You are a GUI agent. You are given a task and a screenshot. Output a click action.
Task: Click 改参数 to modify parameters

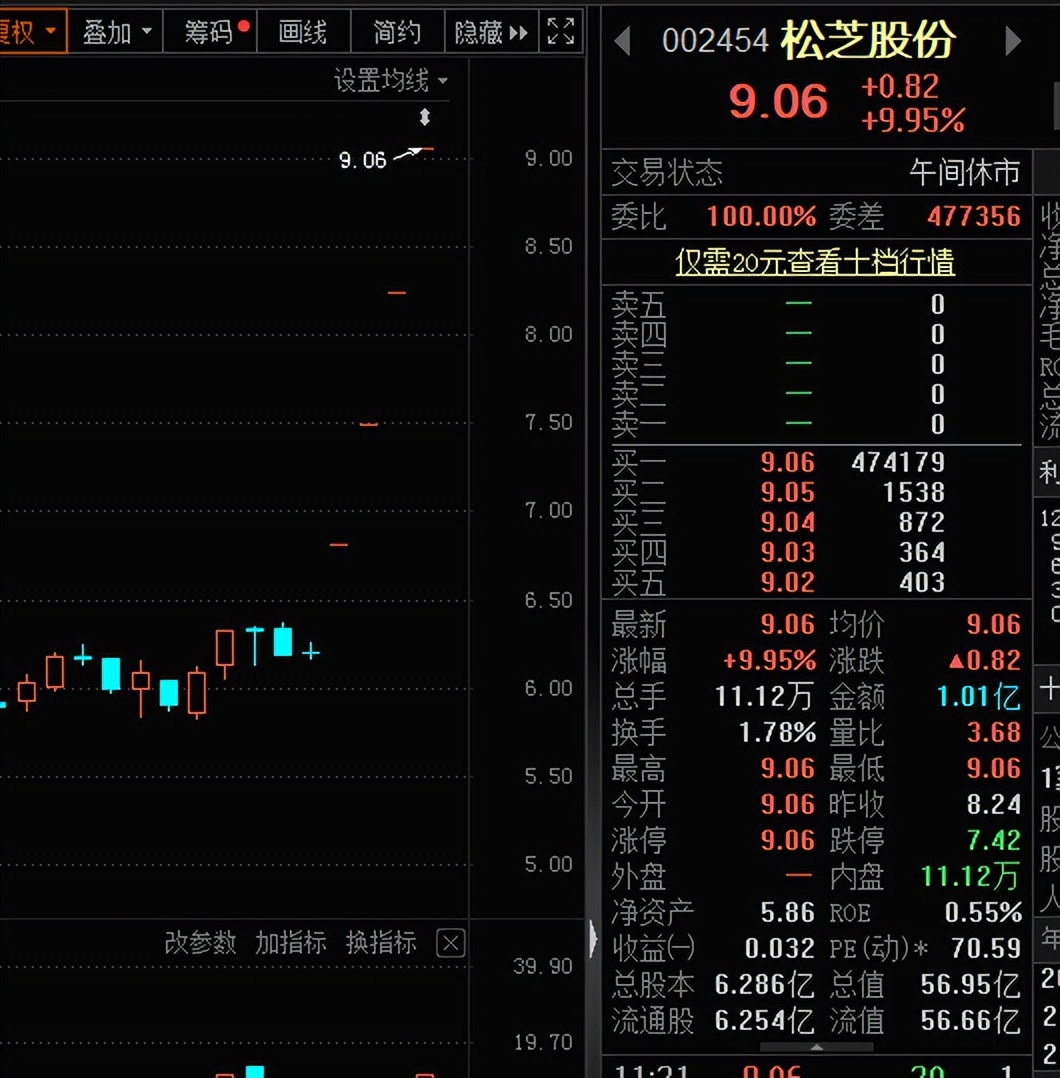(200, 943)
